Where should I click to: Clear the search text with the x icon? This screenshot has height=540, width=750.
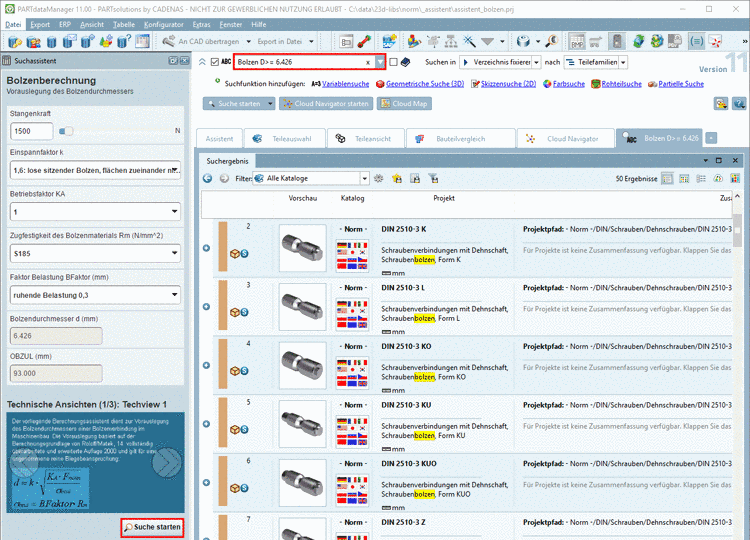coord(367,62)
